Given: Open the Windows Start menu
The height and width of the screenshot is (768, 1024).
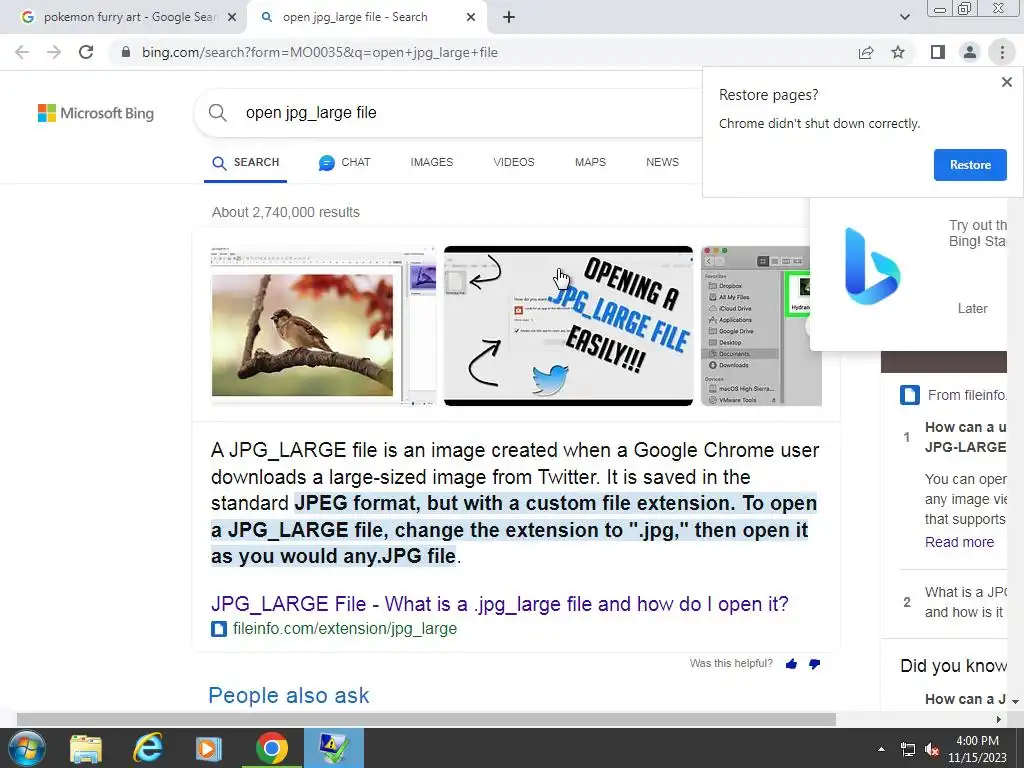Looking at the screenshot, I should (27, 748).
